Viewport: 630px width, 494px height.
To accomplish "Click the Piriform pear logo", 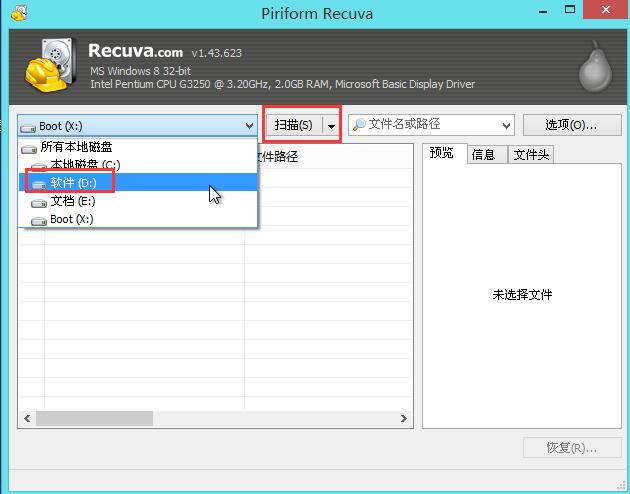I will pos(595,67).
